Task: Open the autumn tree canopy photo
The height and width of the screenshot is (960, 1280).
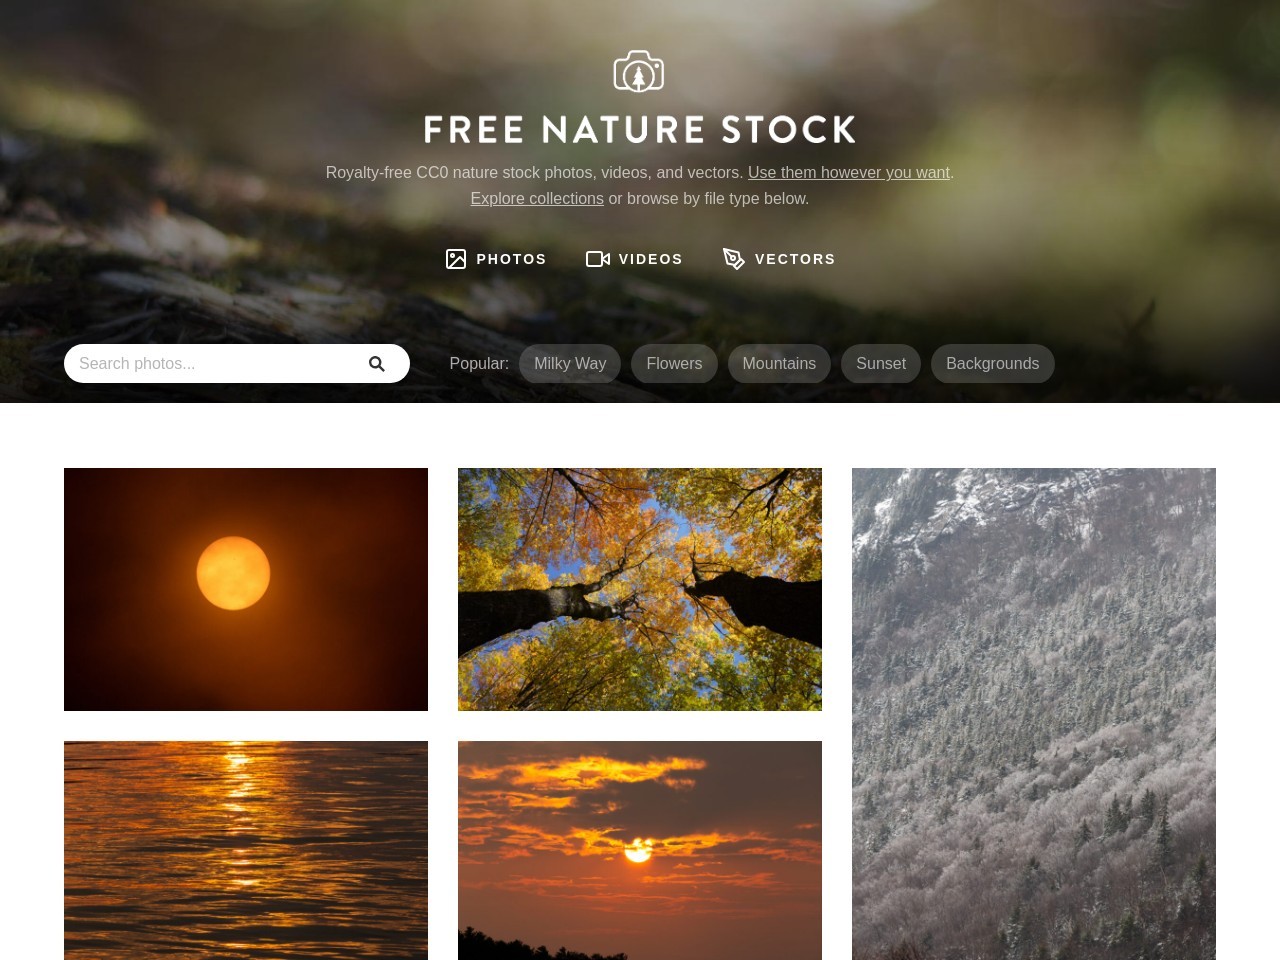Action: click(640, 589)
